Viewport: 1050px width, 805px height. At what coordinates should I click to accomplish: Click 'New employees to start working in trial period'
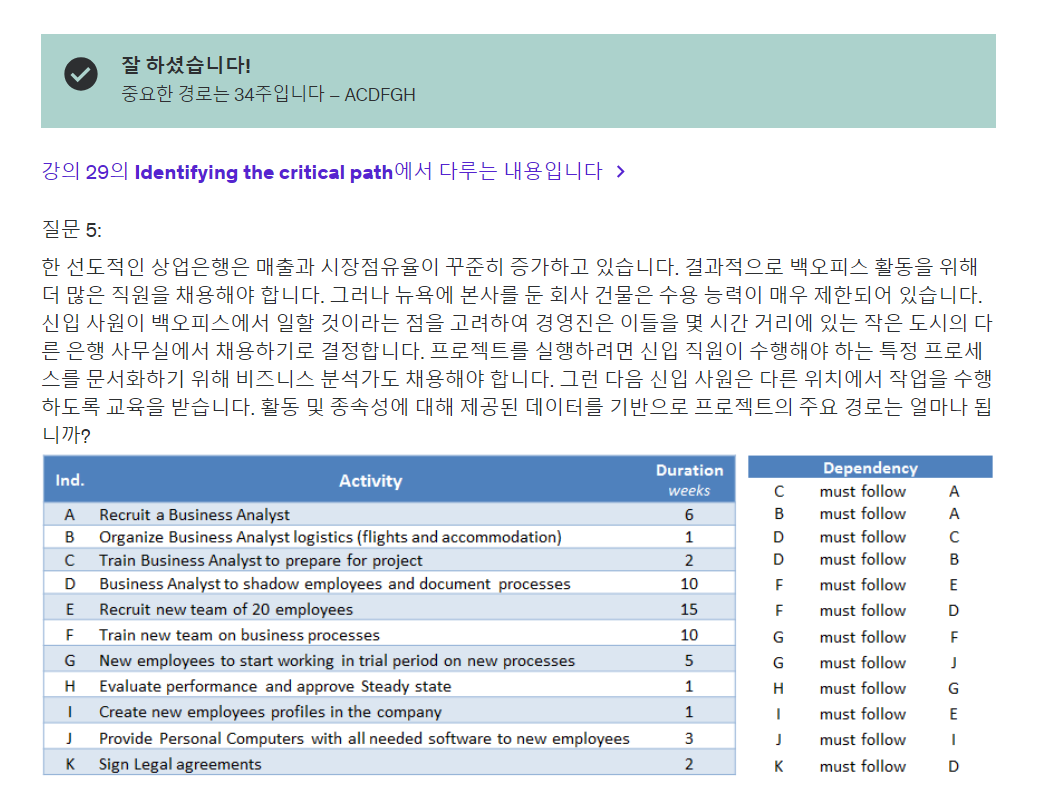point(389,660)
